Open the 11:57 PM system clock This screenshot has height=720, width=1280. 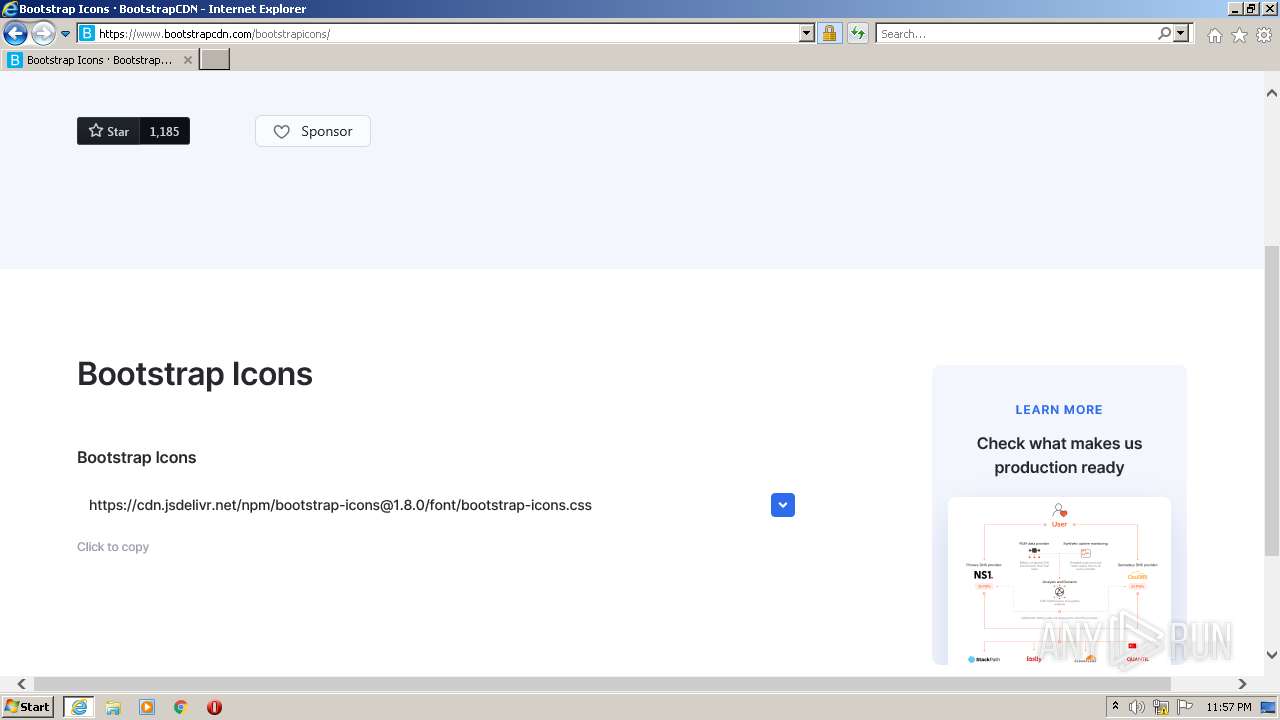pos(1229,707)
